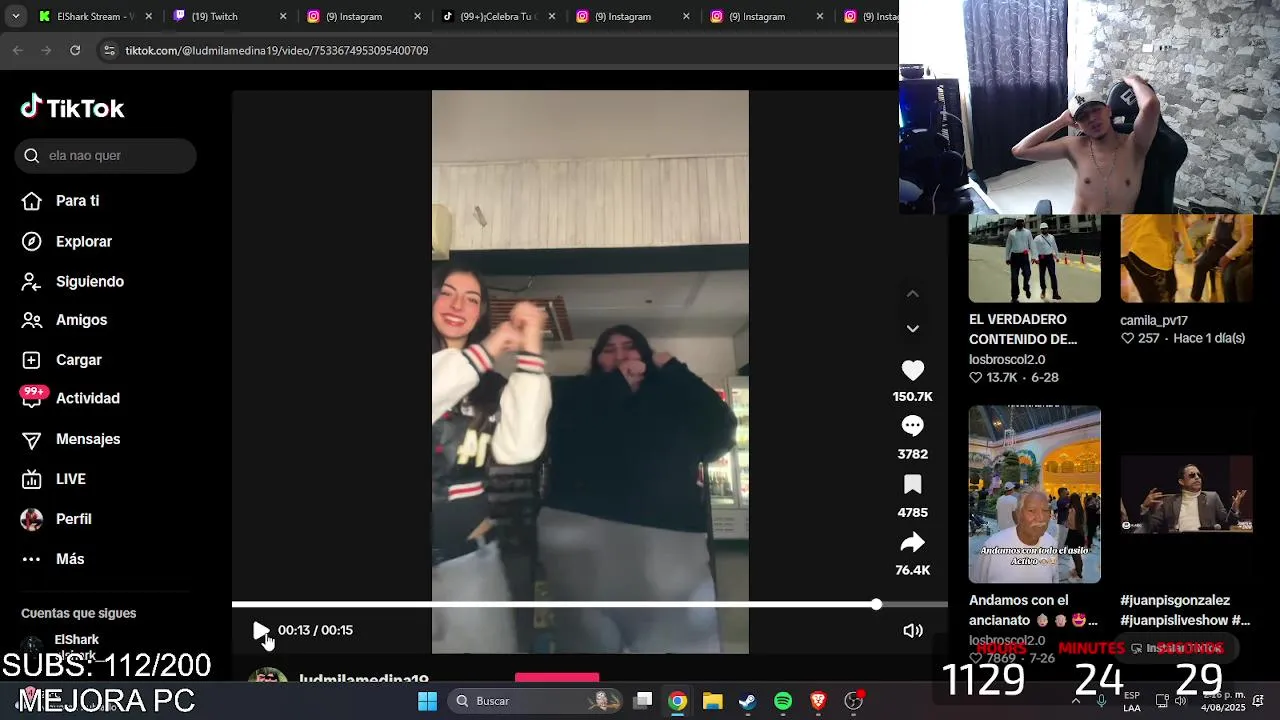Open the Amigos section
Viewport: 1280px width, 720px height.
(x=66, y=320)
